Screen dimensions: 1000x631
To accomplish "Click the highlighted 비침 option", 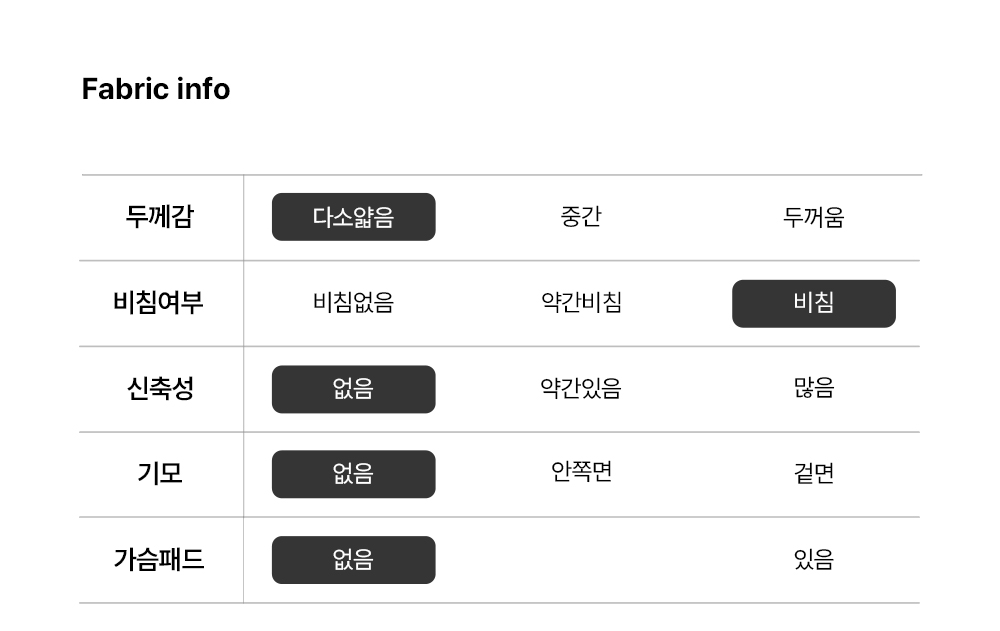I will (x=814, y=304).
